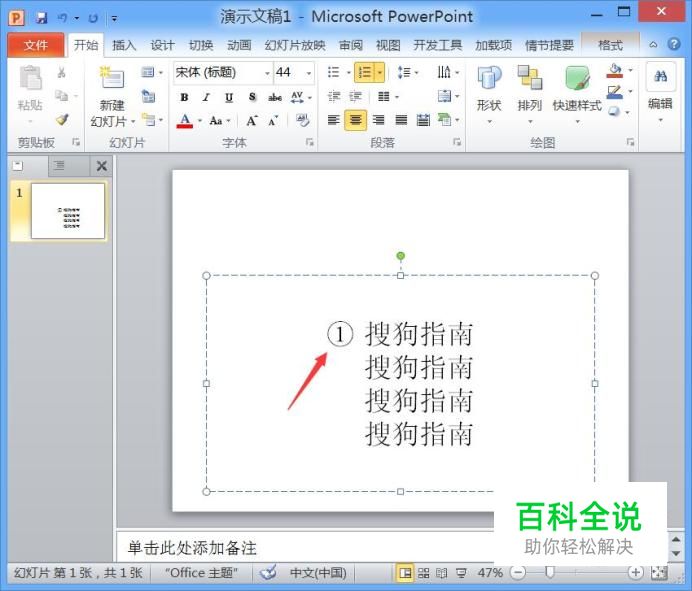Click the Redo icon in quick access toolbar
Viewport: 692px width, 591px height.
tap(93, 18)
